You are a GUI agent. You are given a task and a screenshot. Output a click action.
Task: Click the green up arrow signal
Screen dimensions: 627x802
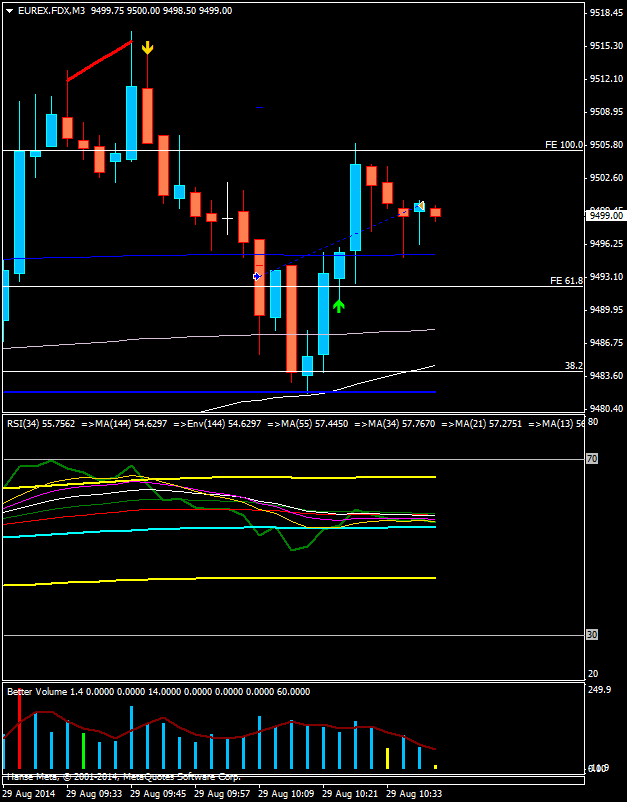(x=339, y=305)
